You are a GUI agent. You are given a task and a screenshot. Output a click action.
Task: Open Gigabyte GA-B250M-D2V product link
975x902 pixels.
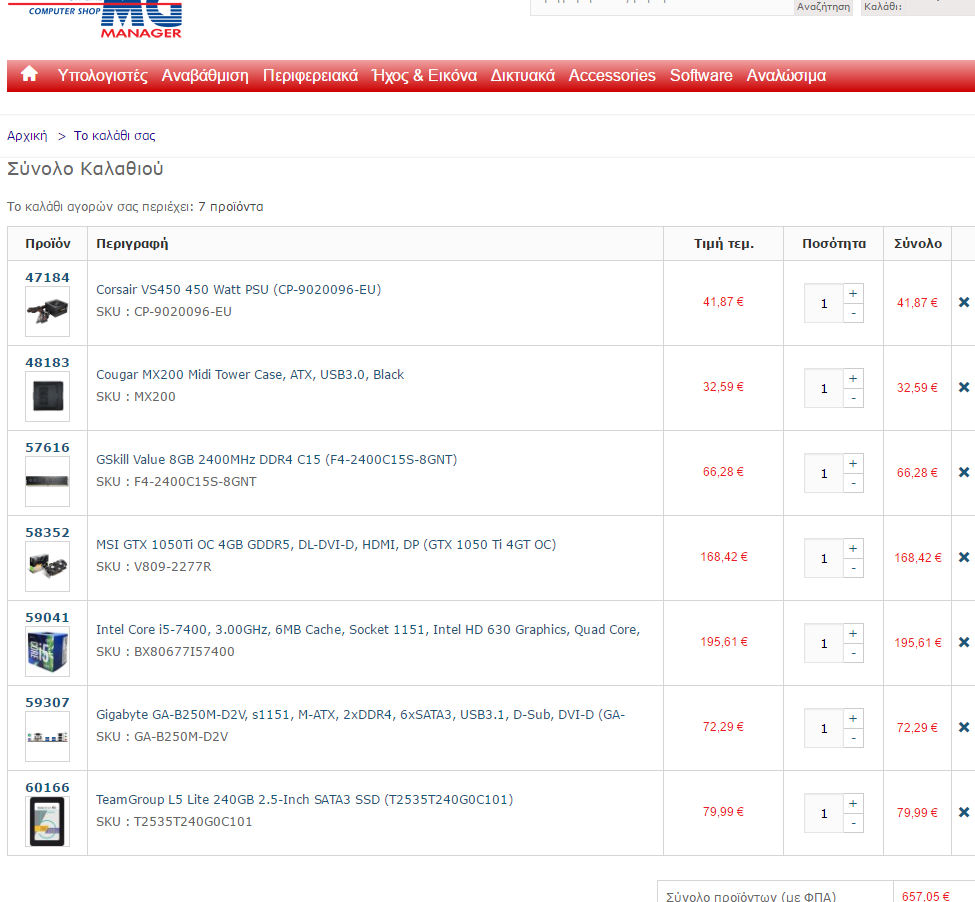361,715
